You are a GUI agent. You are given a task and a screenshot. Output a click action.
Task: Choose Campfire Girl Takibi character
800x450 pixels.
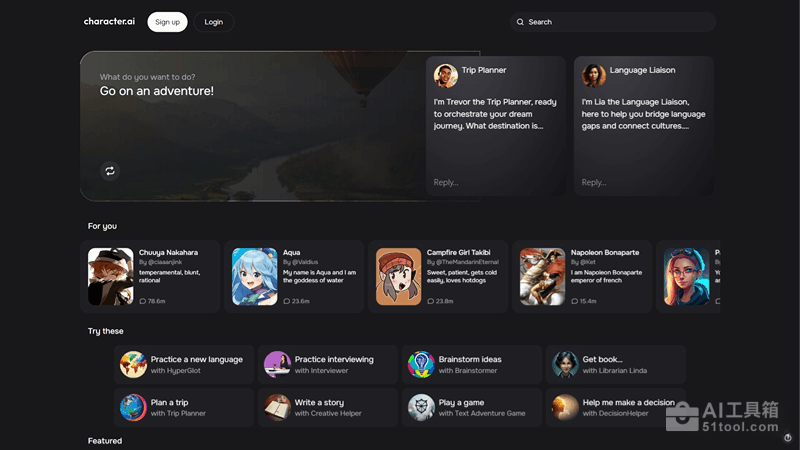[438, 277]
